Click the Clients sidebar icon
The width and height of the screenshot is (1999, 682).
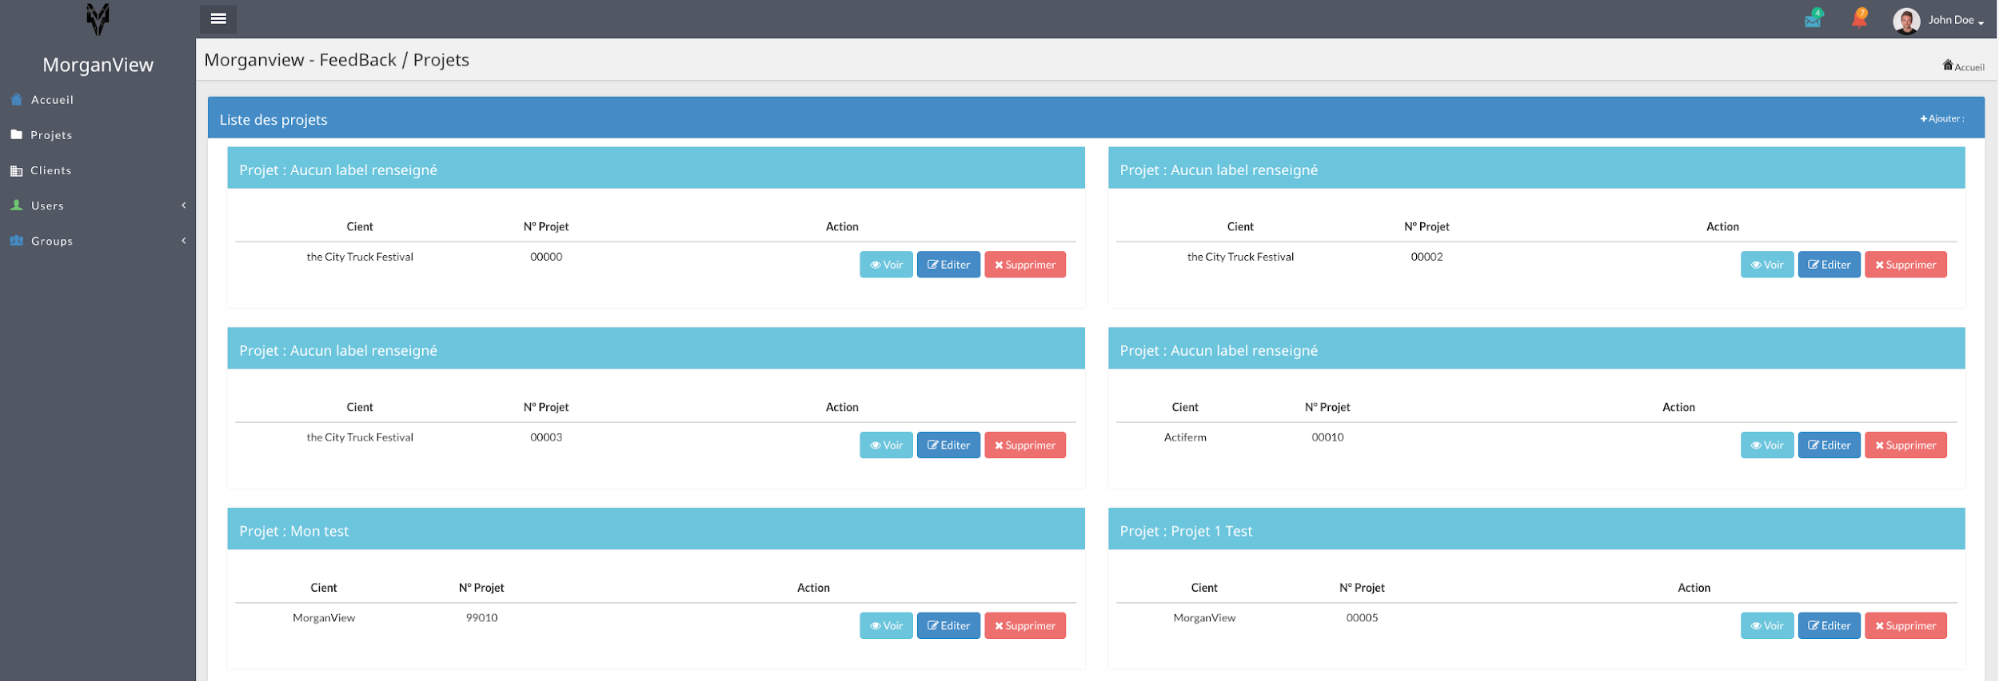tap(17, 171)
